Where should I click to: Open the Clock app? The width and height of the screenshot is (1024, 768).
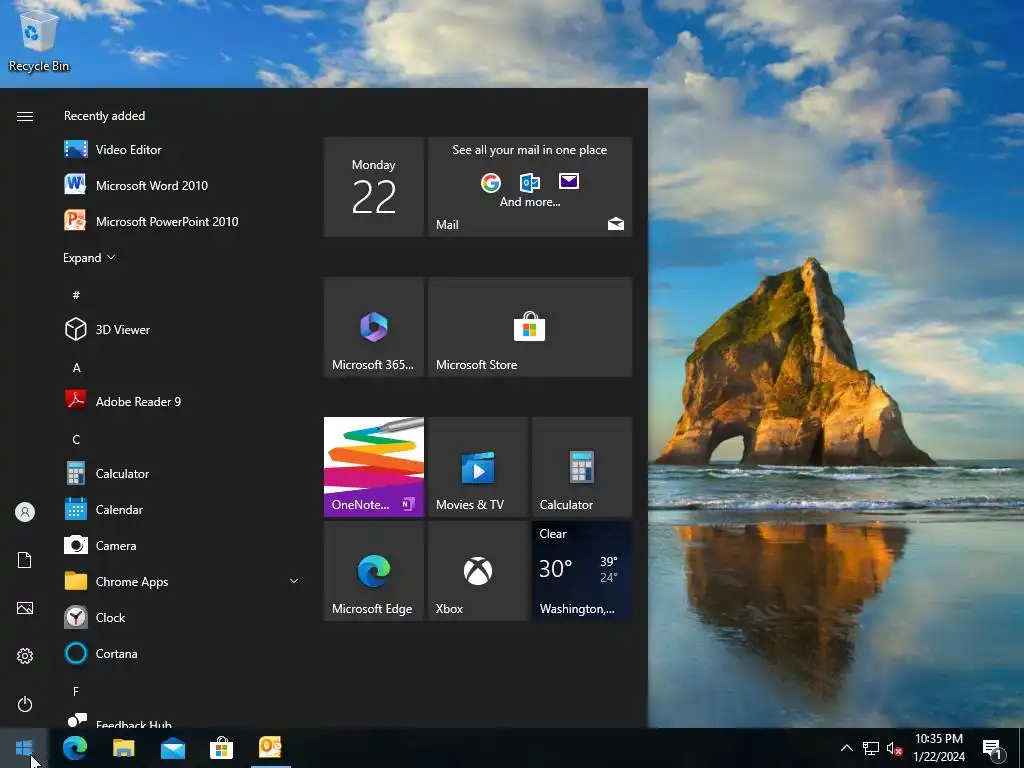coord(180,617)
